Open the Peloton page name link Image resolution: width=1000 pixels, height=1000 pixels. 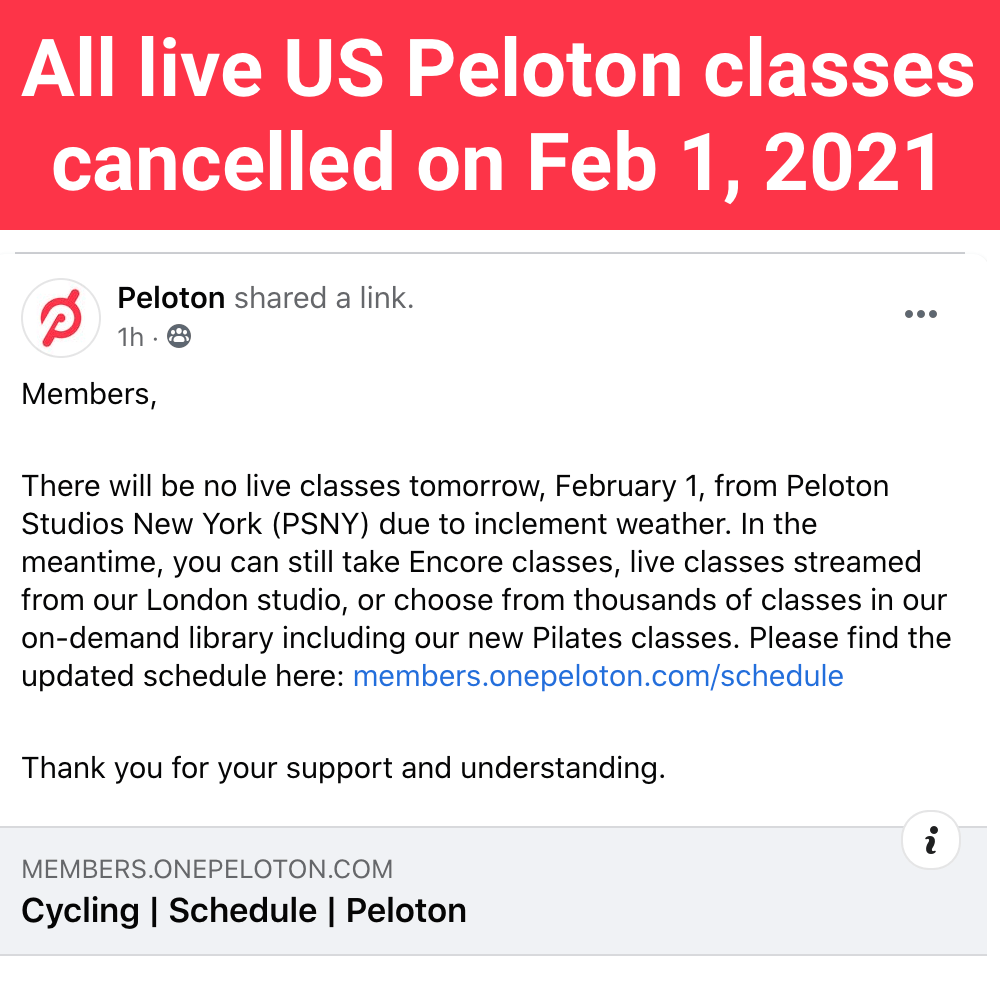(x=171, y=298)
